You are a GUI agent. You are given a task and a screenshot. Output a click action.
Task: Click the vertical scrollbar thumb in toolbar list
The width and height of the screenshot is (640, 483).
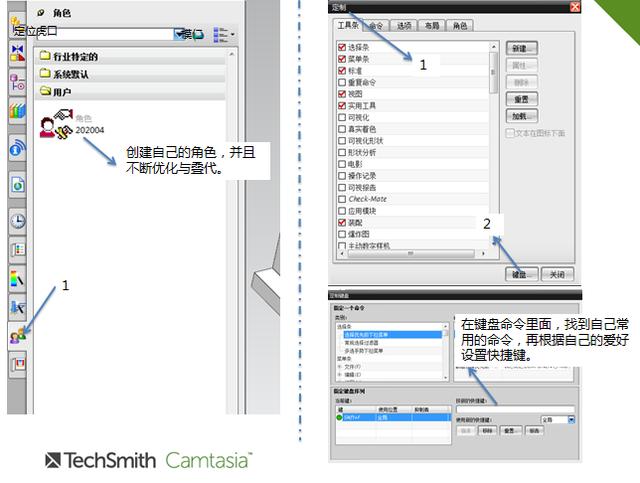(493, 73)
